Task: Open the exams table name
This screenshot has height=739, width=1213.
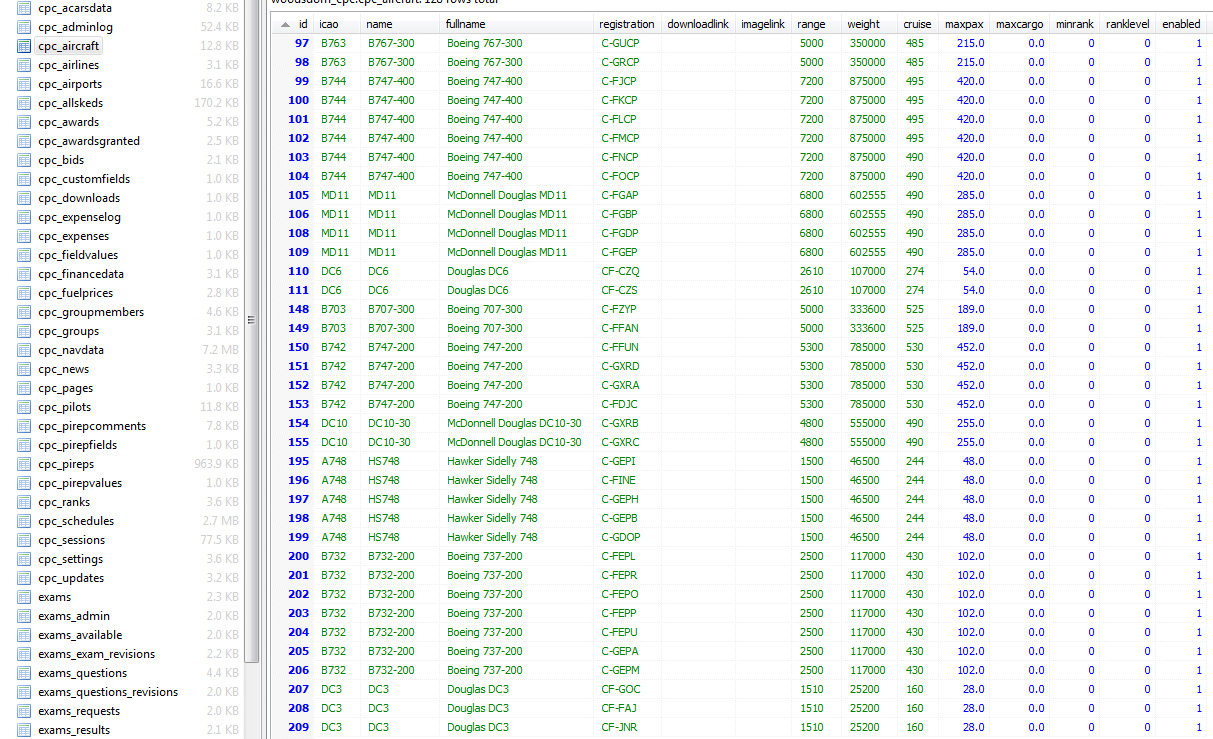Action: [x=54, y=597]
